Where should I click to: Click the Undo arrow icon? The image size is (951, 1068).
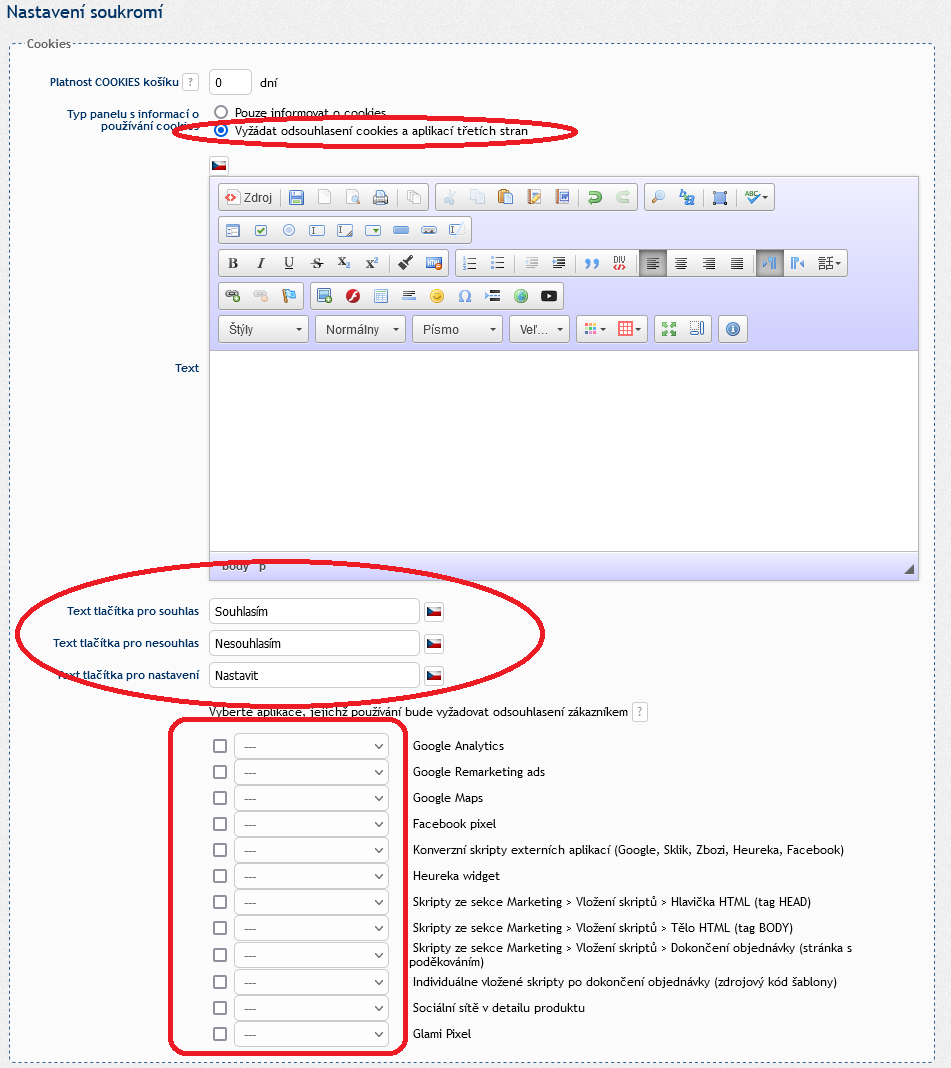pyautogui.click(x=595, y=198)
